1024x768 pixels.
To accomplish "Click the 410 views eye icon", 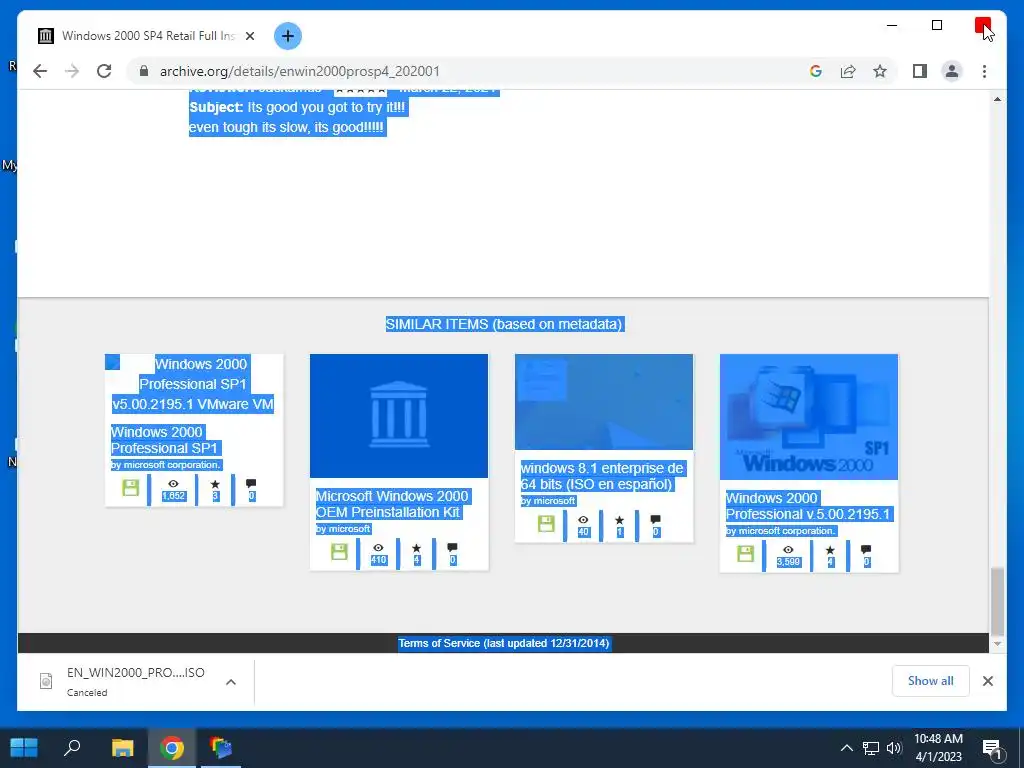I will click(378, 548).
